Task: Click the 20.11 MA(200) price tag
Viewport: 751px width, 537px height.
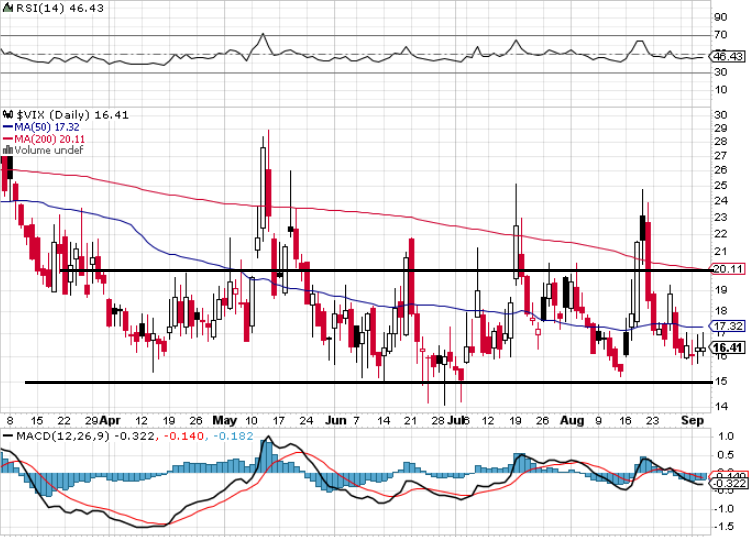Action: [726, 269]
